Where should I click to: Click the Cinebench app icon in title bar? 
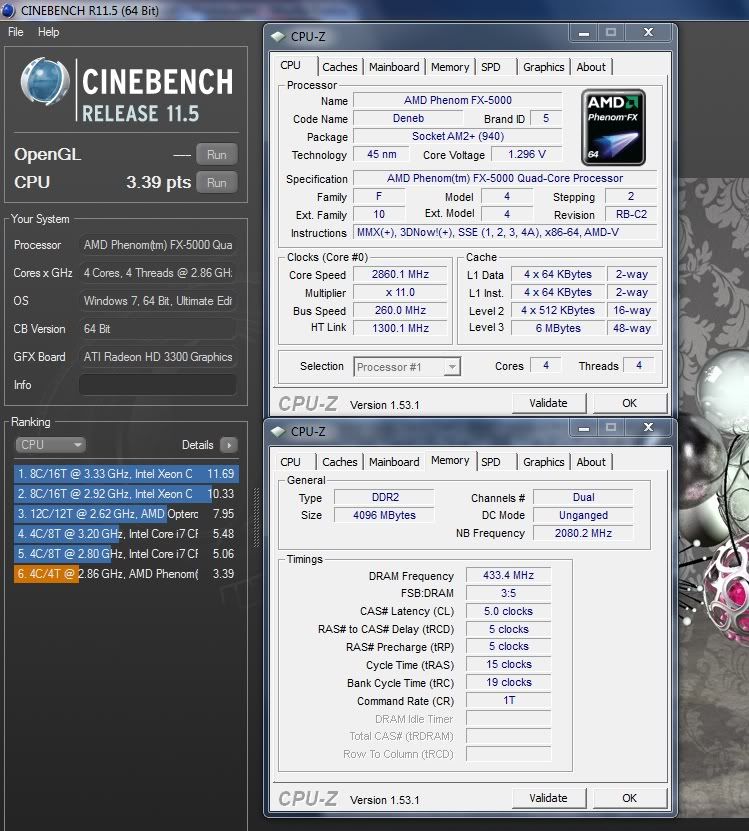8,10
